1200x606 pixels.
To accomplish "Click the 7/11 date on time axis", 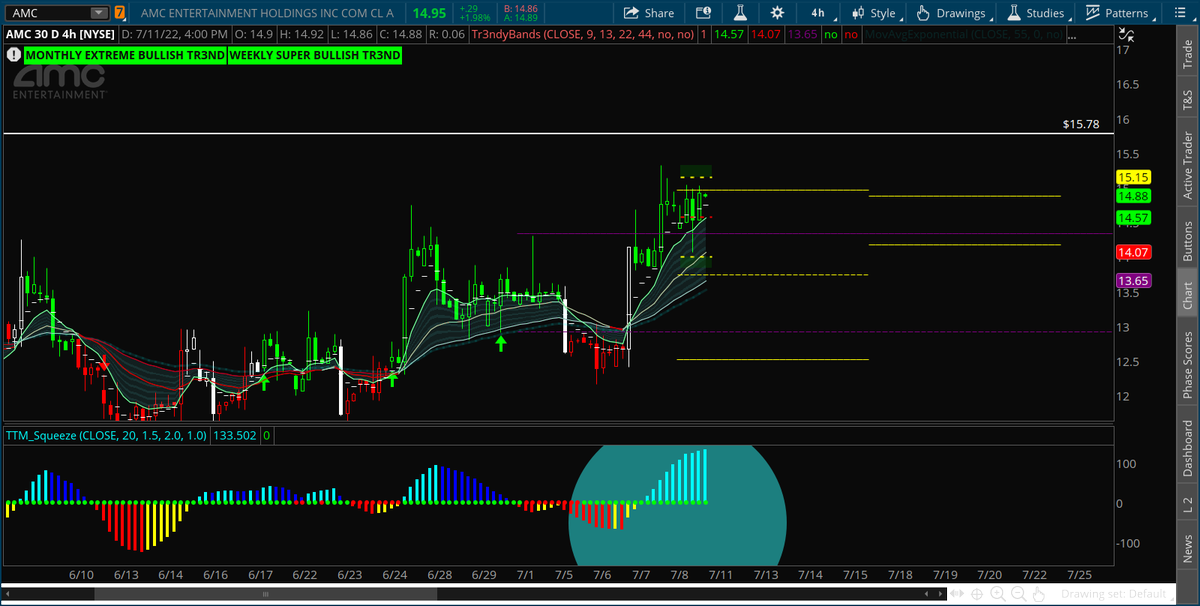I will 720,575.
